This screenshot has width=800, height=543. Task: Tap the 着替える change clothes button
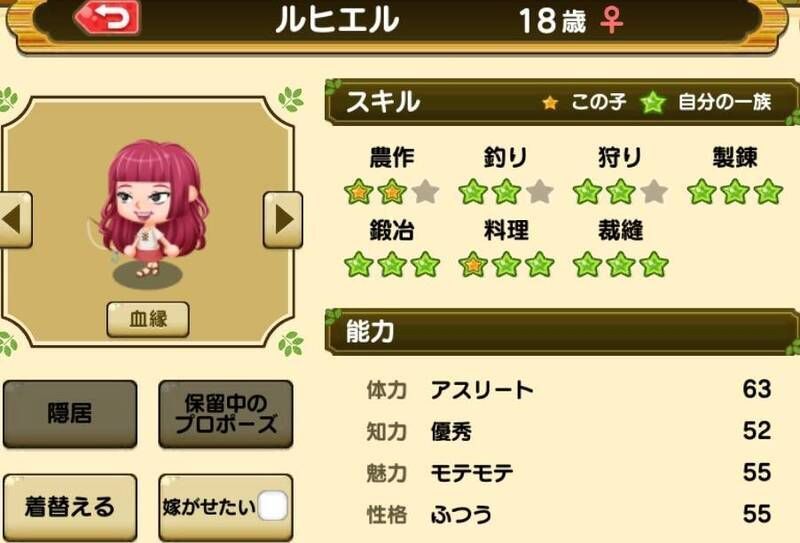(70, 507)
